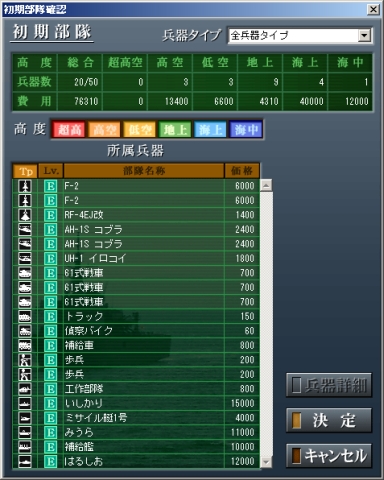The height and width of the screenshot is (480, 384).
Task: Toggle the red 超高 altitude filter
Action: tap(69, 129)
